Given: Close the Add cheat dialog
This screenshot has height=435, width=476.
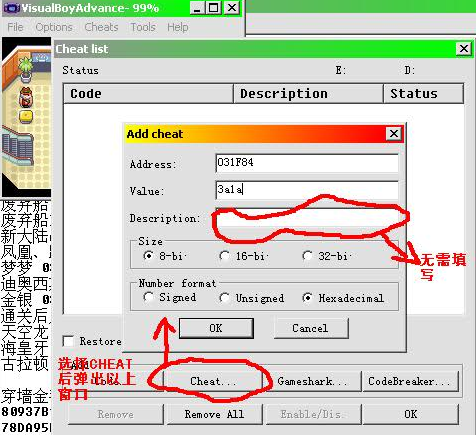Looking at the screenshot, I should (x=394, y=134).
